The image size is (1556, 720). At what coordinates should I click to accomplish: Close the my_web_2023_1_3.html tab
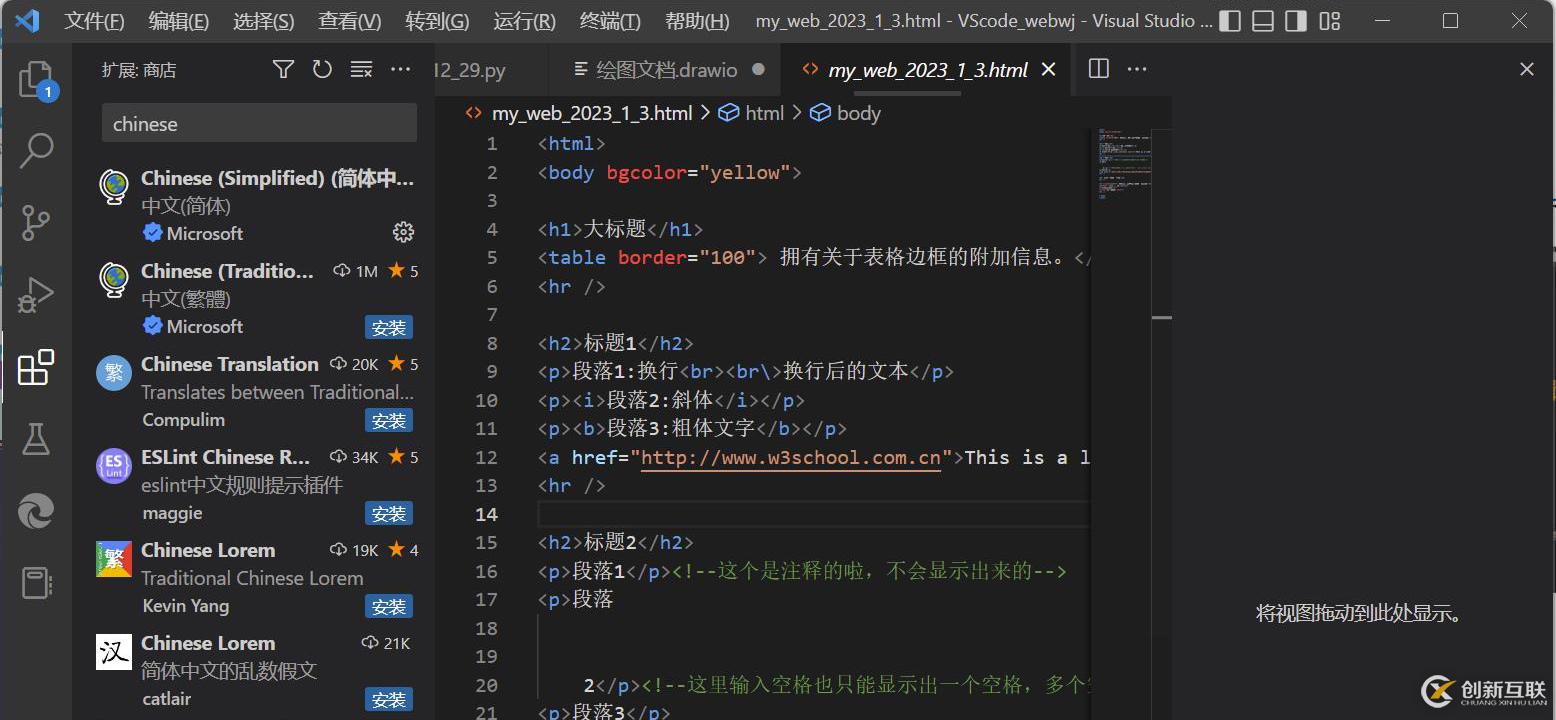click(x=1048, y=69)
